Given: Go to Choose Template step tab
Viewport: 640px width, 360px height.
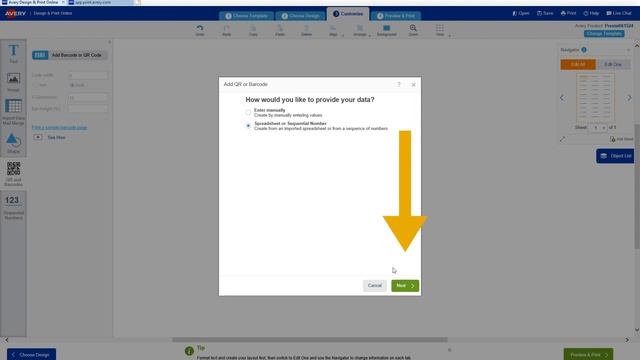Looking at the screenshot, I should click(246, 16).
